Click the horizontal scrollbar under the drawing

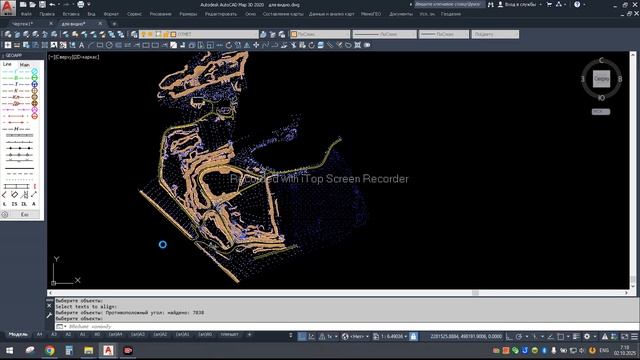338,293
